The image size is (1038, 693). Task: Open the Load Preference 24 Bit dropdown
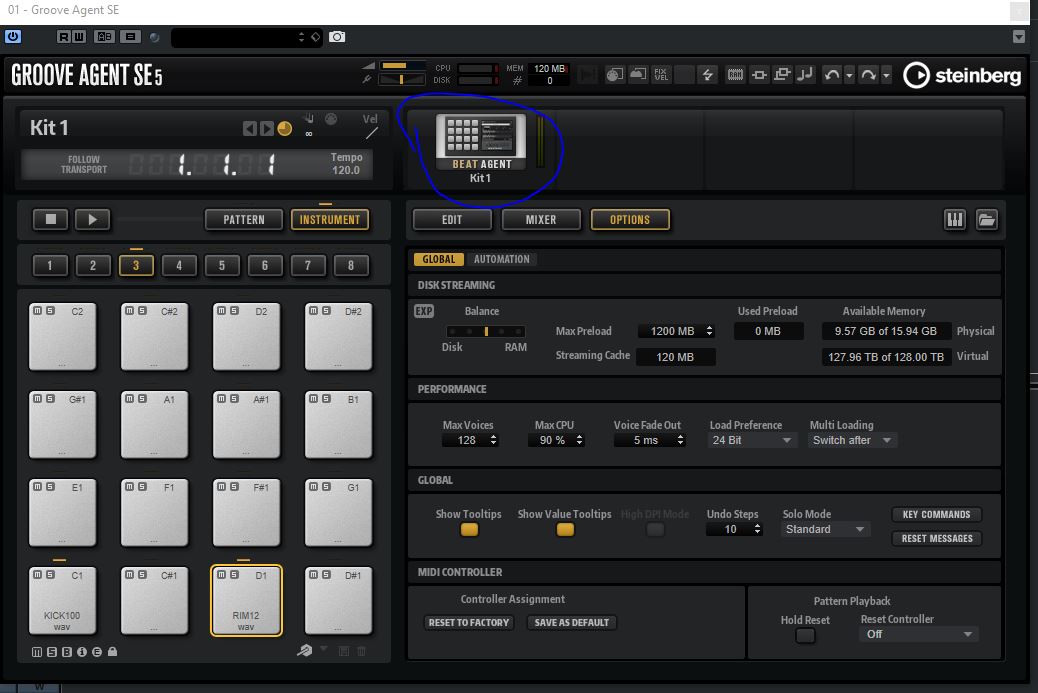point(751,440)
